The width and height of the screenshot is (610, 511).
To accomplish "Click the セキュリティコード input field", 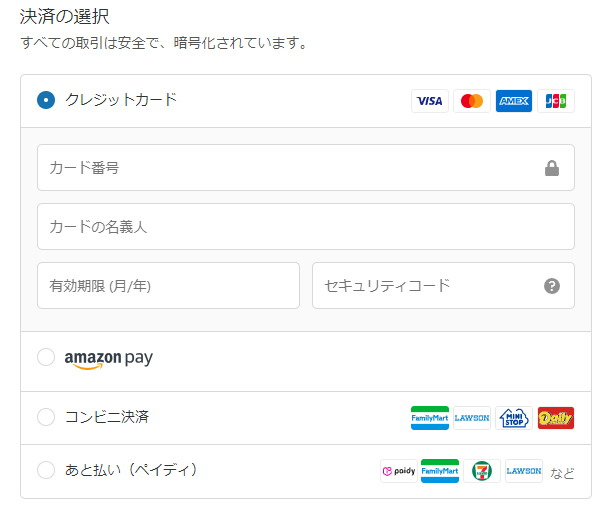I will 443,285.
